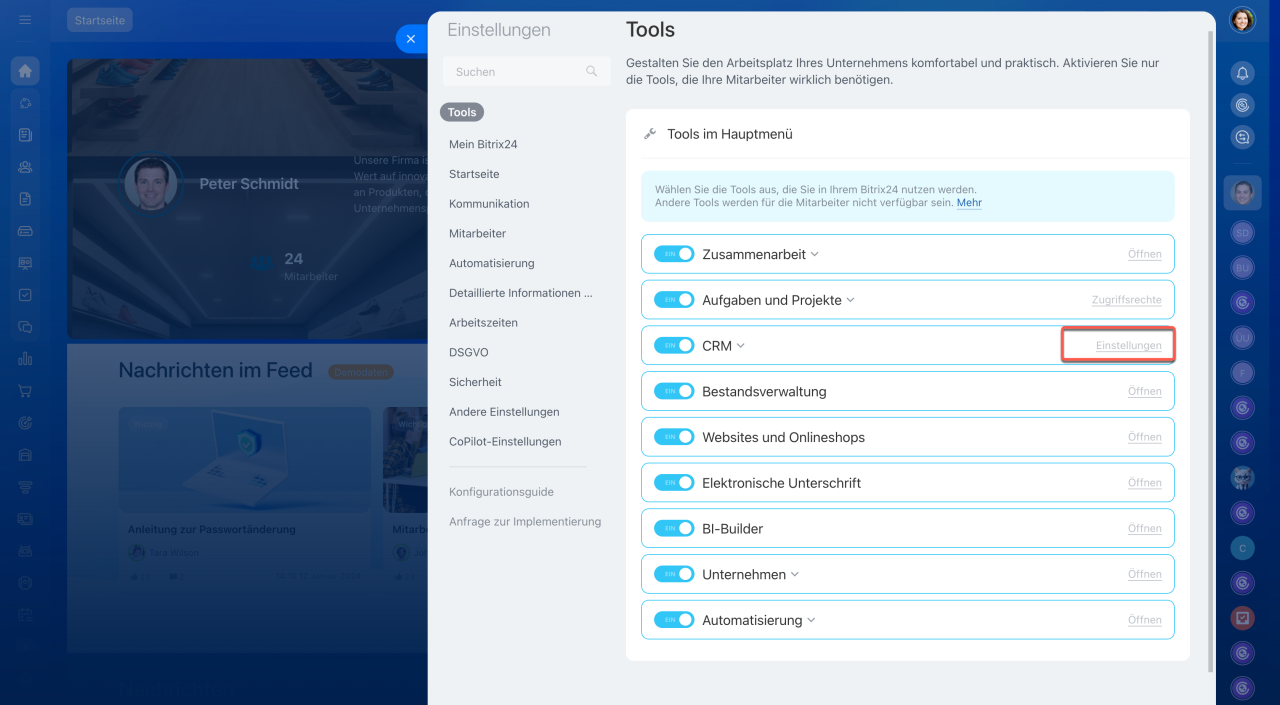Open Sicherheit settings section
Viewport: 1280px width, 705px height.
click(x=476, y=382)
